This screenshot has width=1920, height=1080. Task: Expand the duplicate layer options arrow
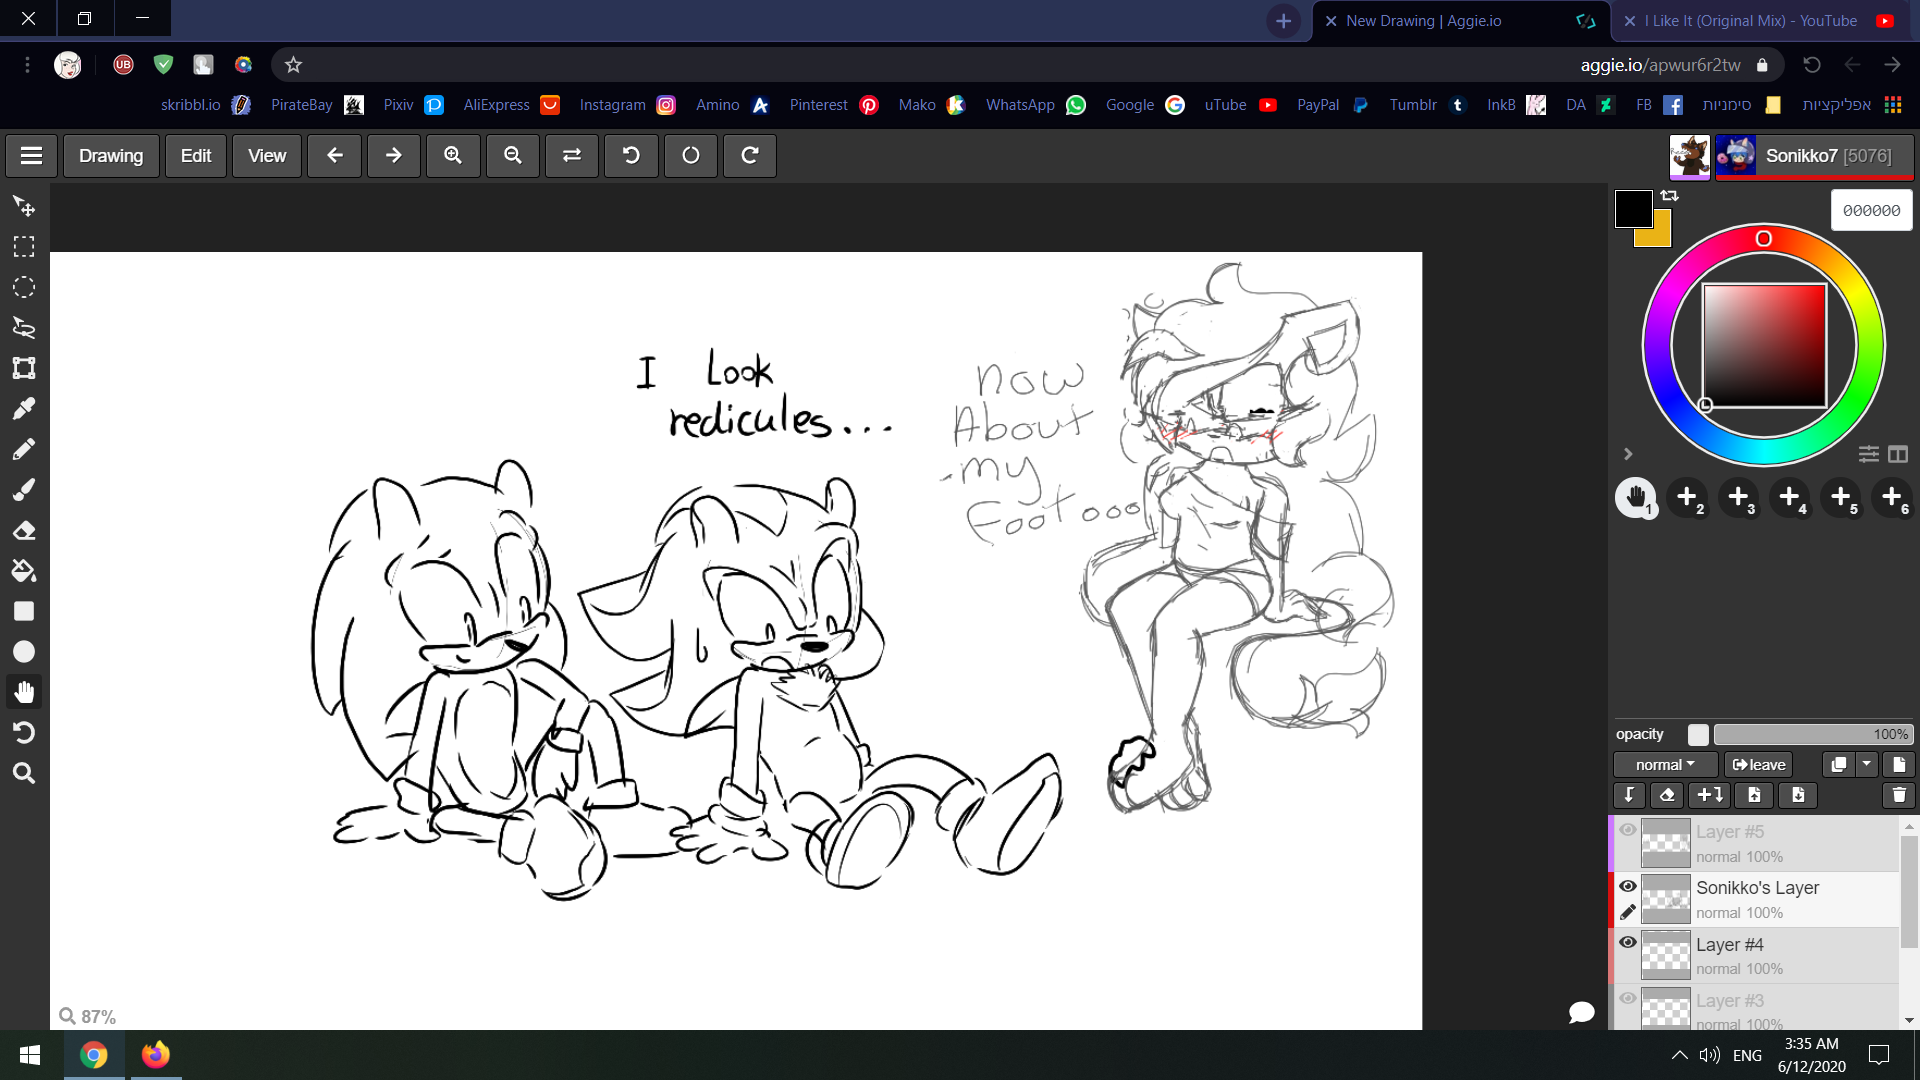click(1867, 765)
